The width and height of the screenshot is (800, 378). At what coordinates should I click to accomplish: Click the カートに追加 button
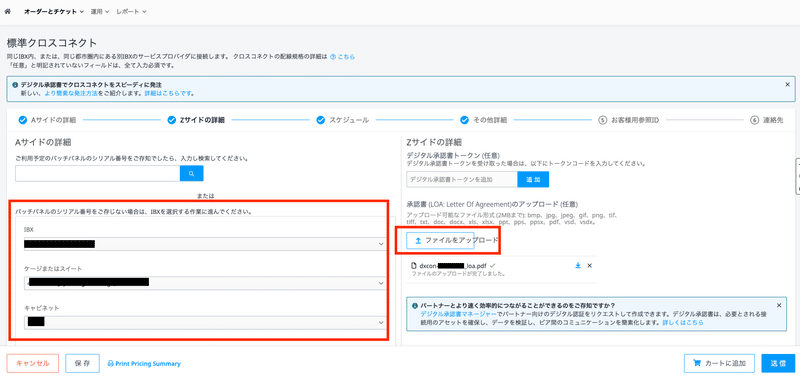tap(719, 364)
